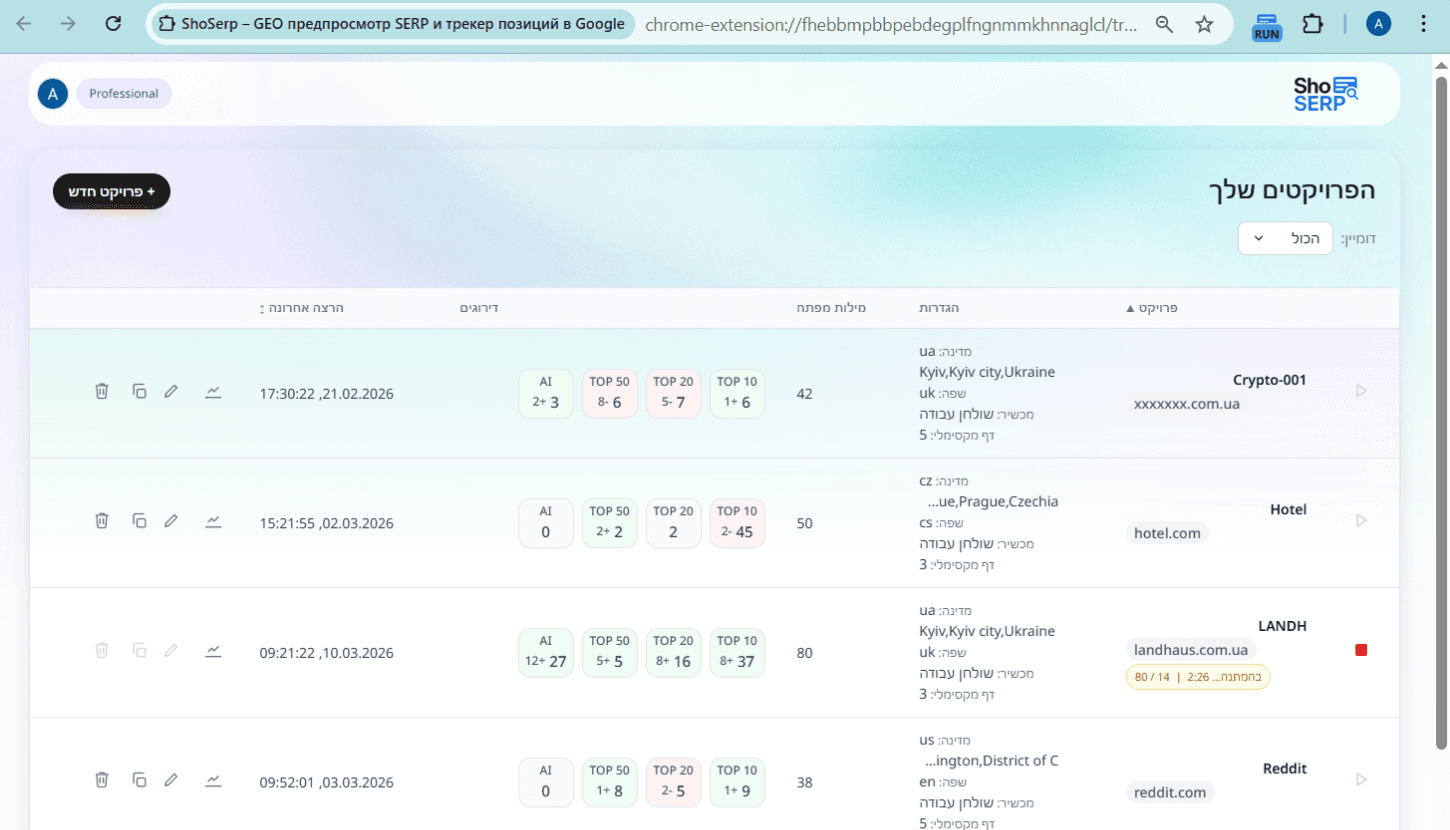Reload the current page

coord(114,24)
